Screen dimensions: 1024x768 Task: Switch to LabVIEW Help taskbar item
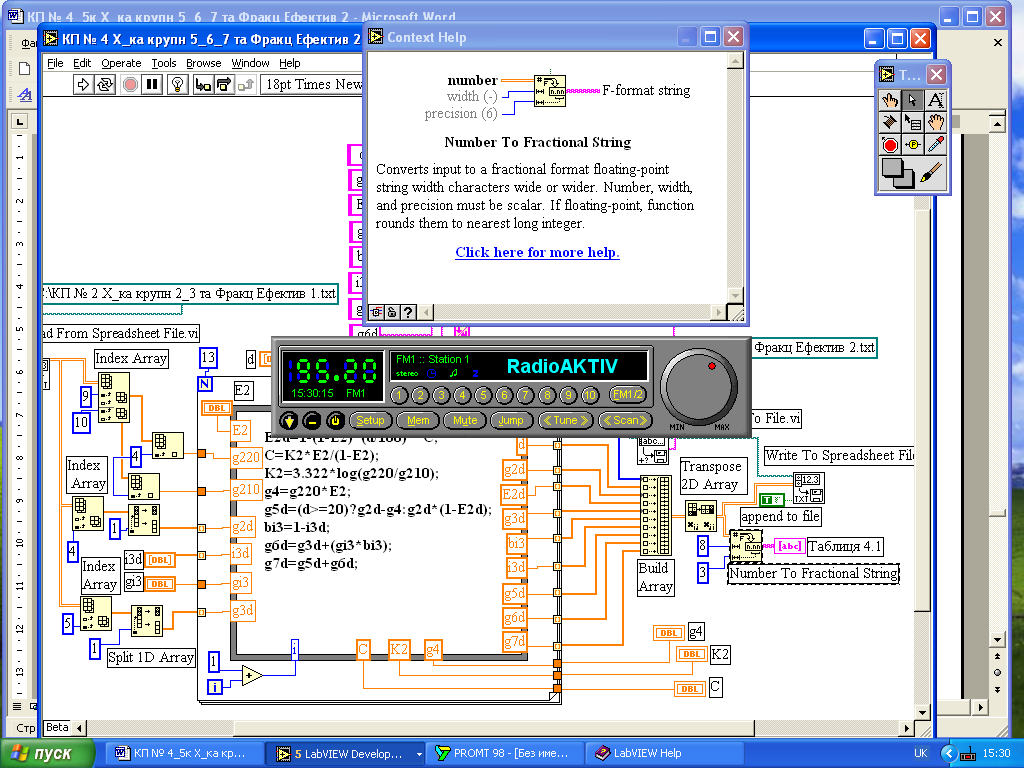(666, 754)
